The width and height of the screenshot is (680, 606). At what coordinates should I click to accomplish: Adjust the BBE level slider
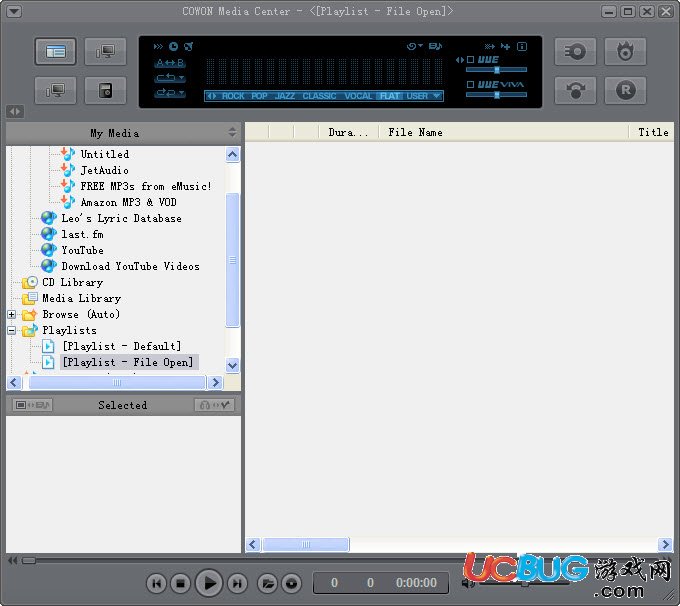tap(497, 70)
